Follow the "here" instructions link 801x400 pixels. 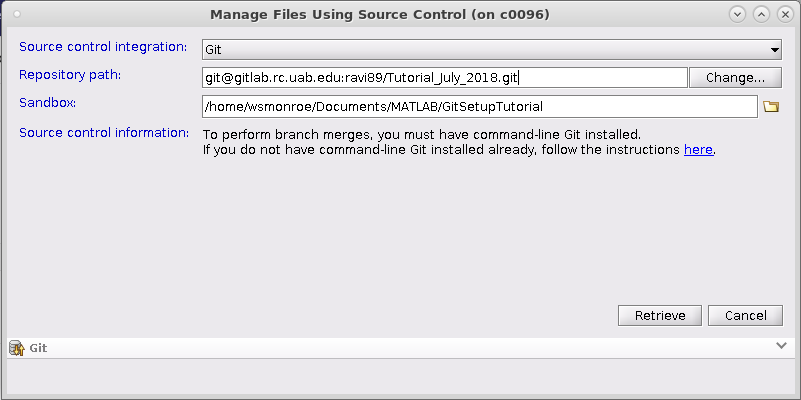(x=698, y=149)
